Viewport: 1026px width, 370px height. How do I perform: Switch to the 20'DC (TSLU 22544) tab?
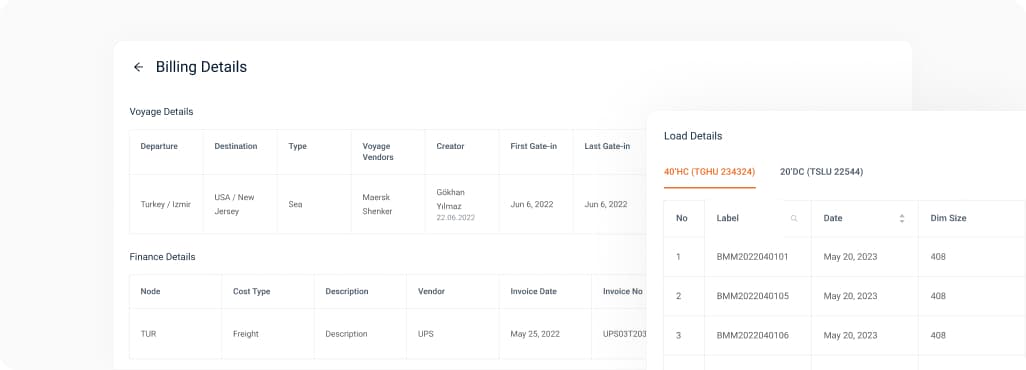coord(821,172)
